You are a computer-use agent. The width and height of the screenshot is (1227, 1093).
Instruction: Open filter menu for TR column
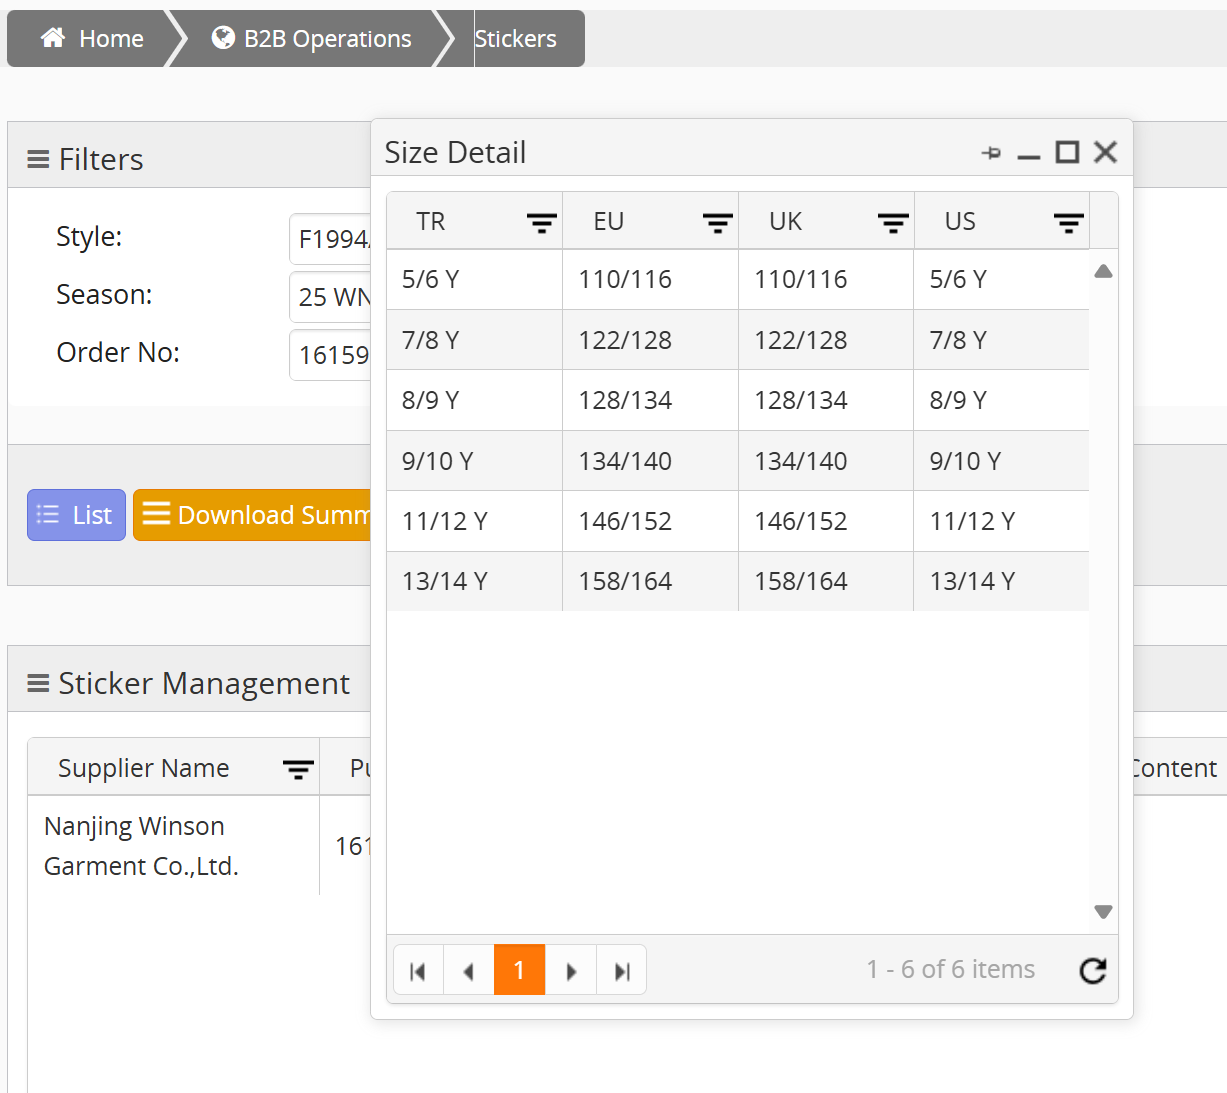541,223
